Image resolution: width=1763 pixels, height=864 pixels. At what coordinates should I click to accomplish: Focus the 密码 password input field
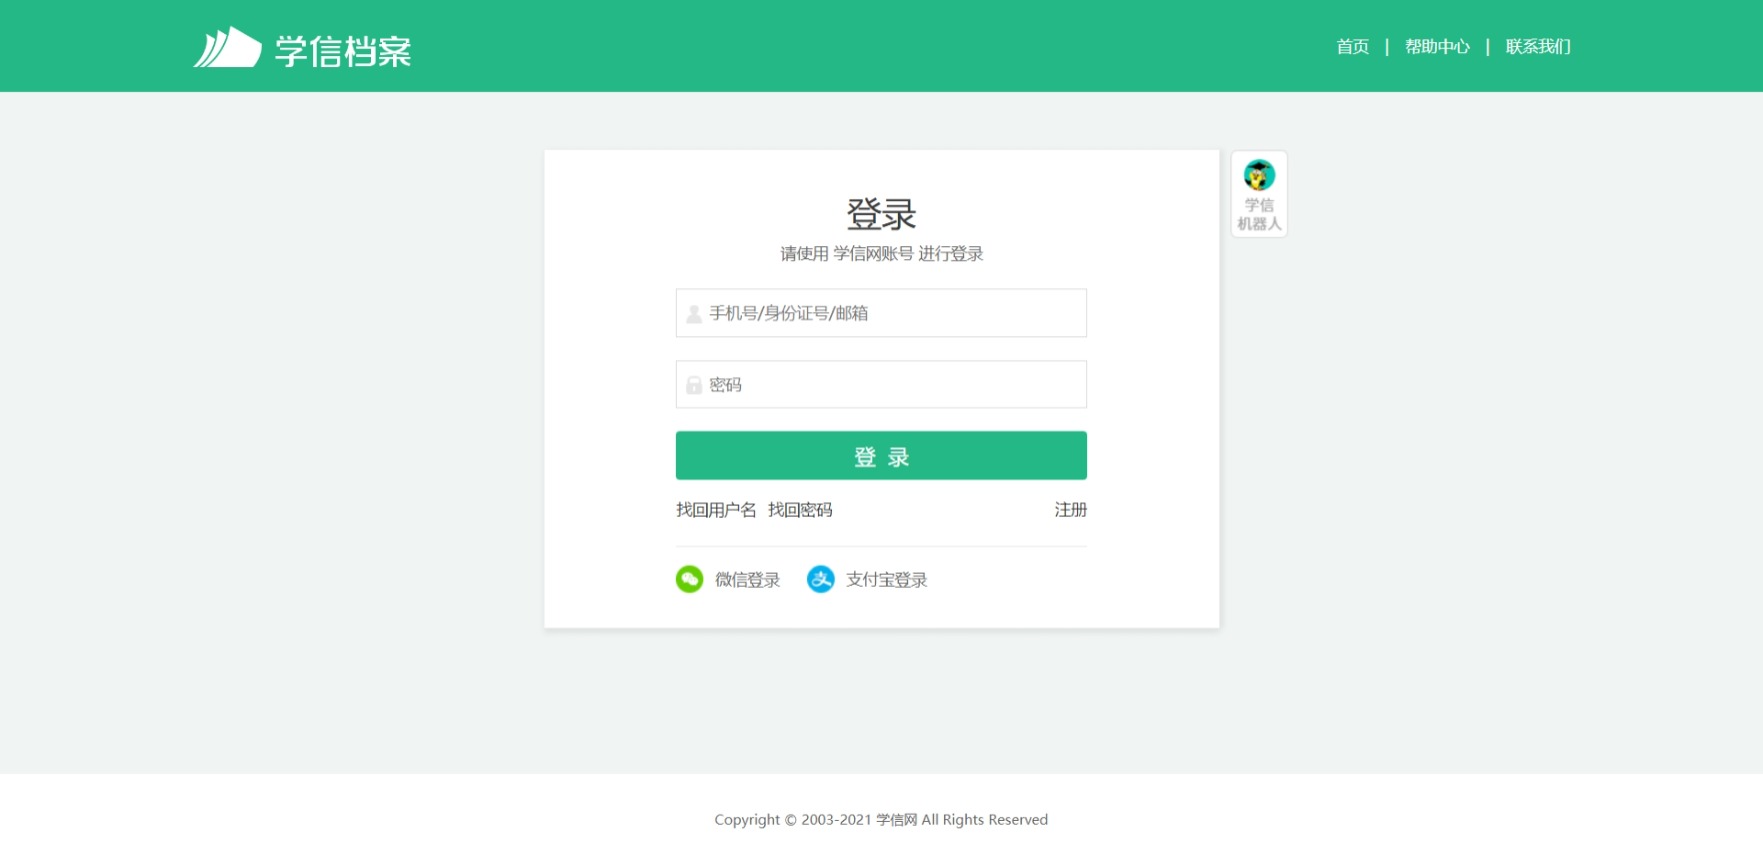point(881,384)
